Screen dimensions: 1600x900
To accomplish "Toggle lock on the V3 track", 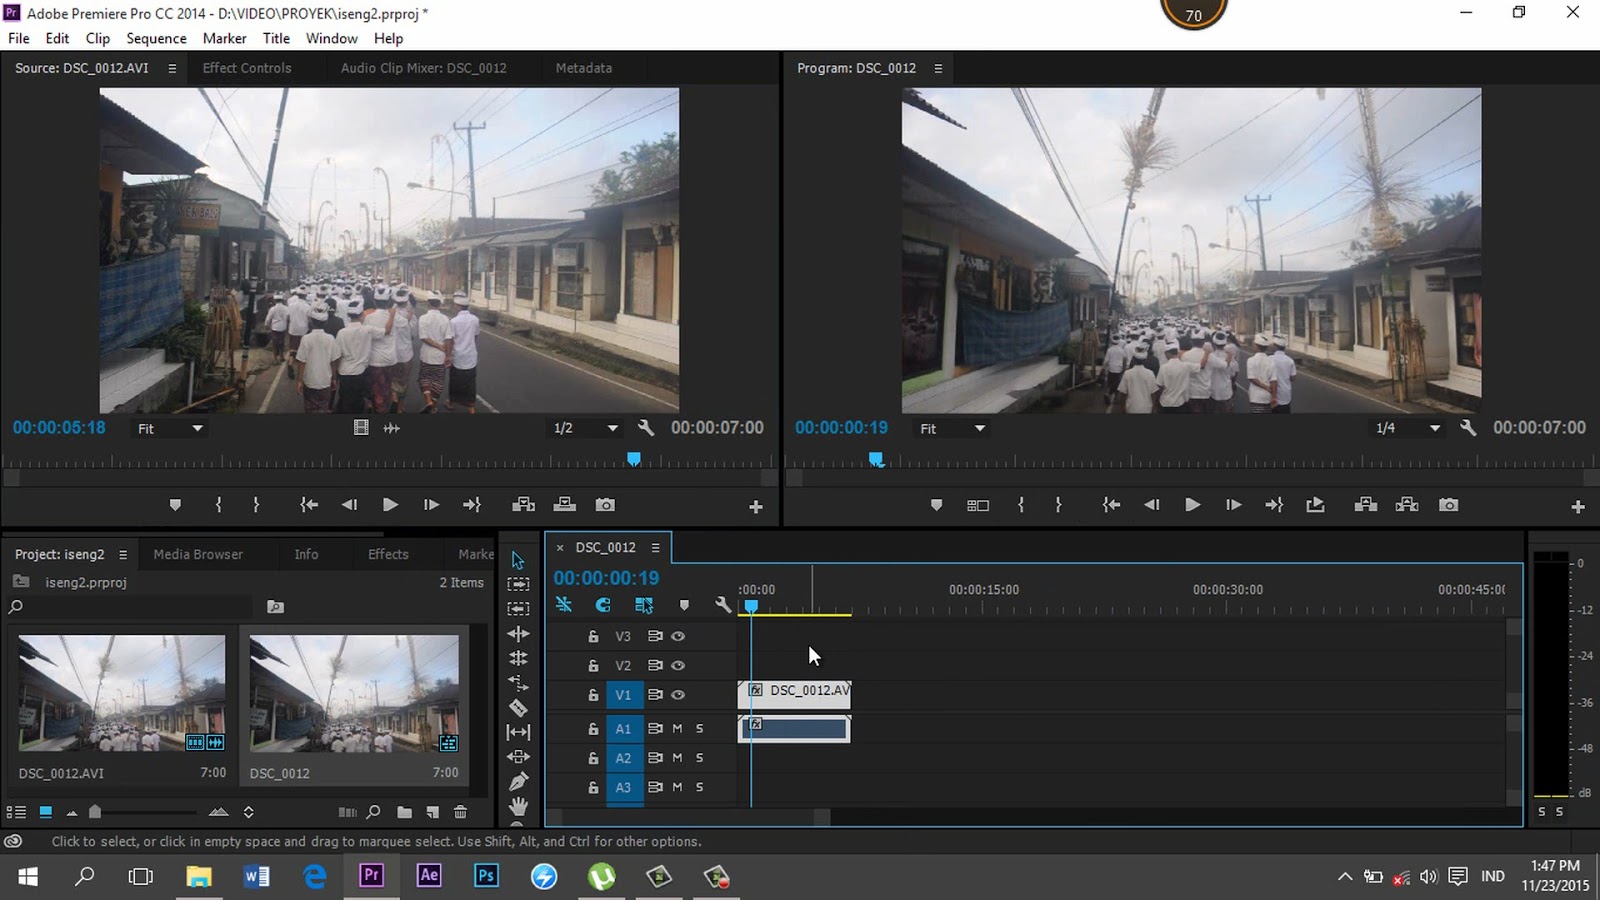I will [x=593, y=636].
